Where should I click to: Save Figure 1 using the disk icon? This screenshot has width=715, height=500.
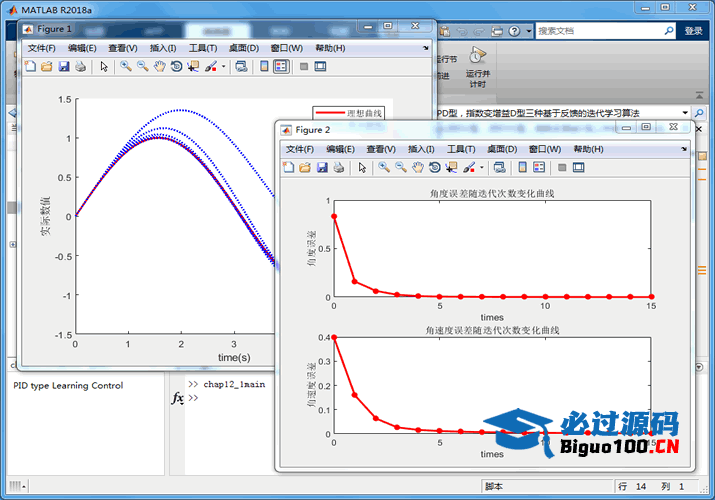click(64, 67)
